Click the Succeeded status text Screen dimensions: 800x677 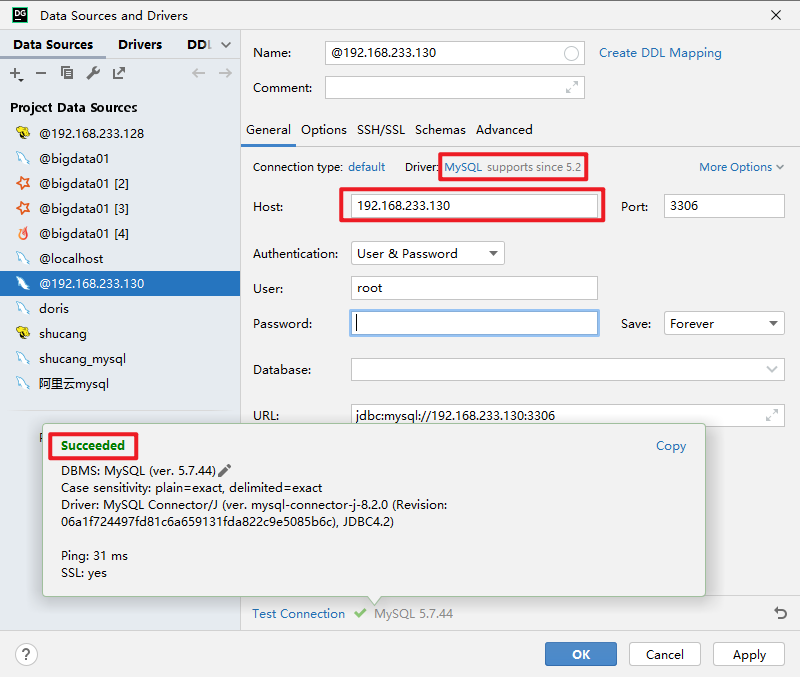(93, 445)
